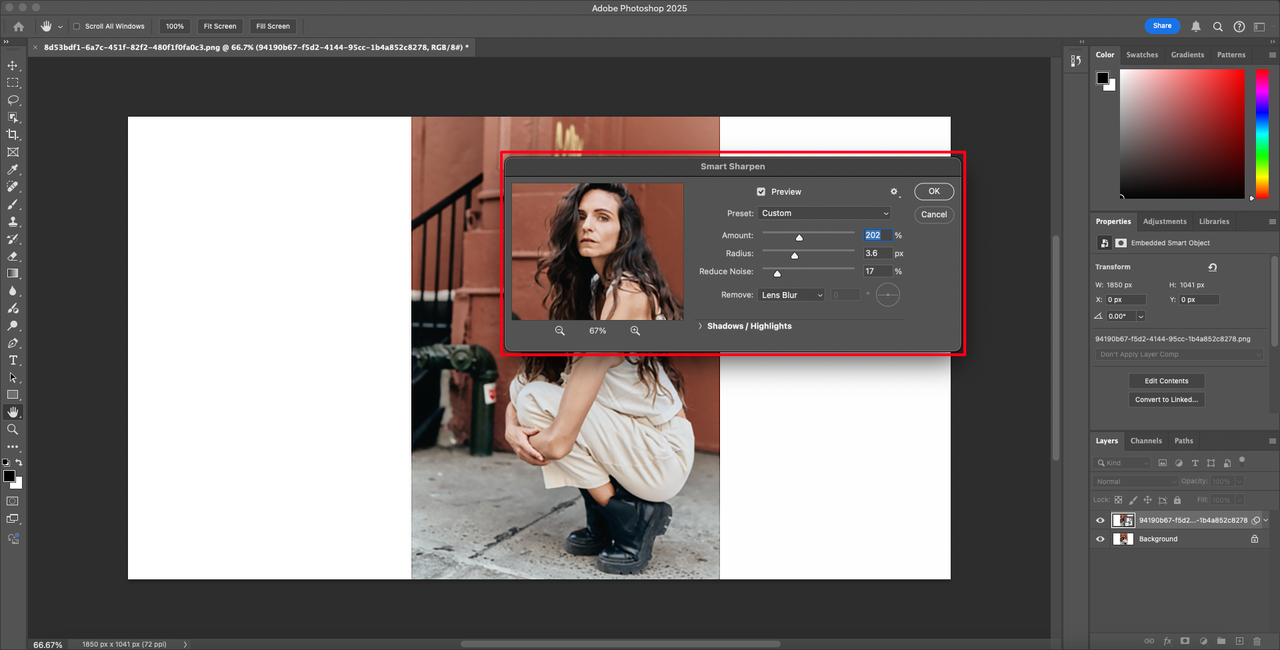Click the Radius value input field
The height and width of the screenshot is (650, 1280).
877,254
